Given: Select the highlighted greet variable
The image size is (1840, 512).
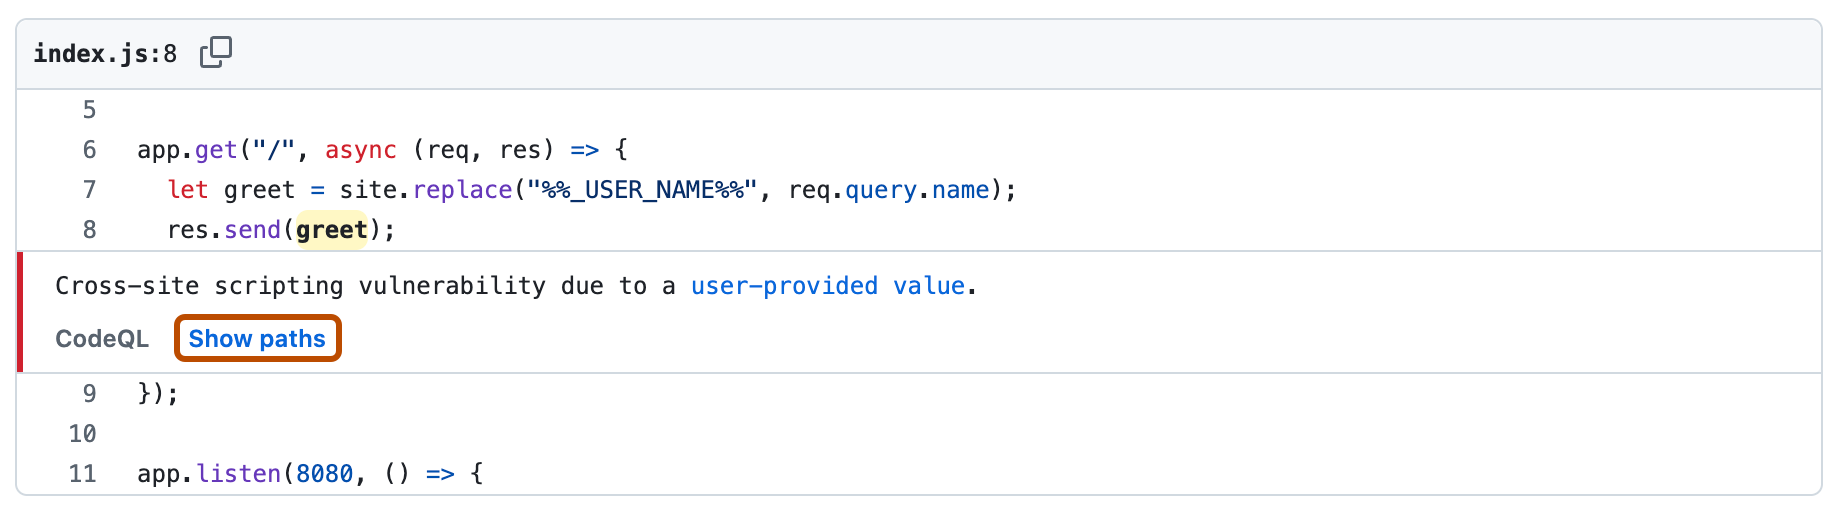Looking at the screenshot, I should 331,230.
